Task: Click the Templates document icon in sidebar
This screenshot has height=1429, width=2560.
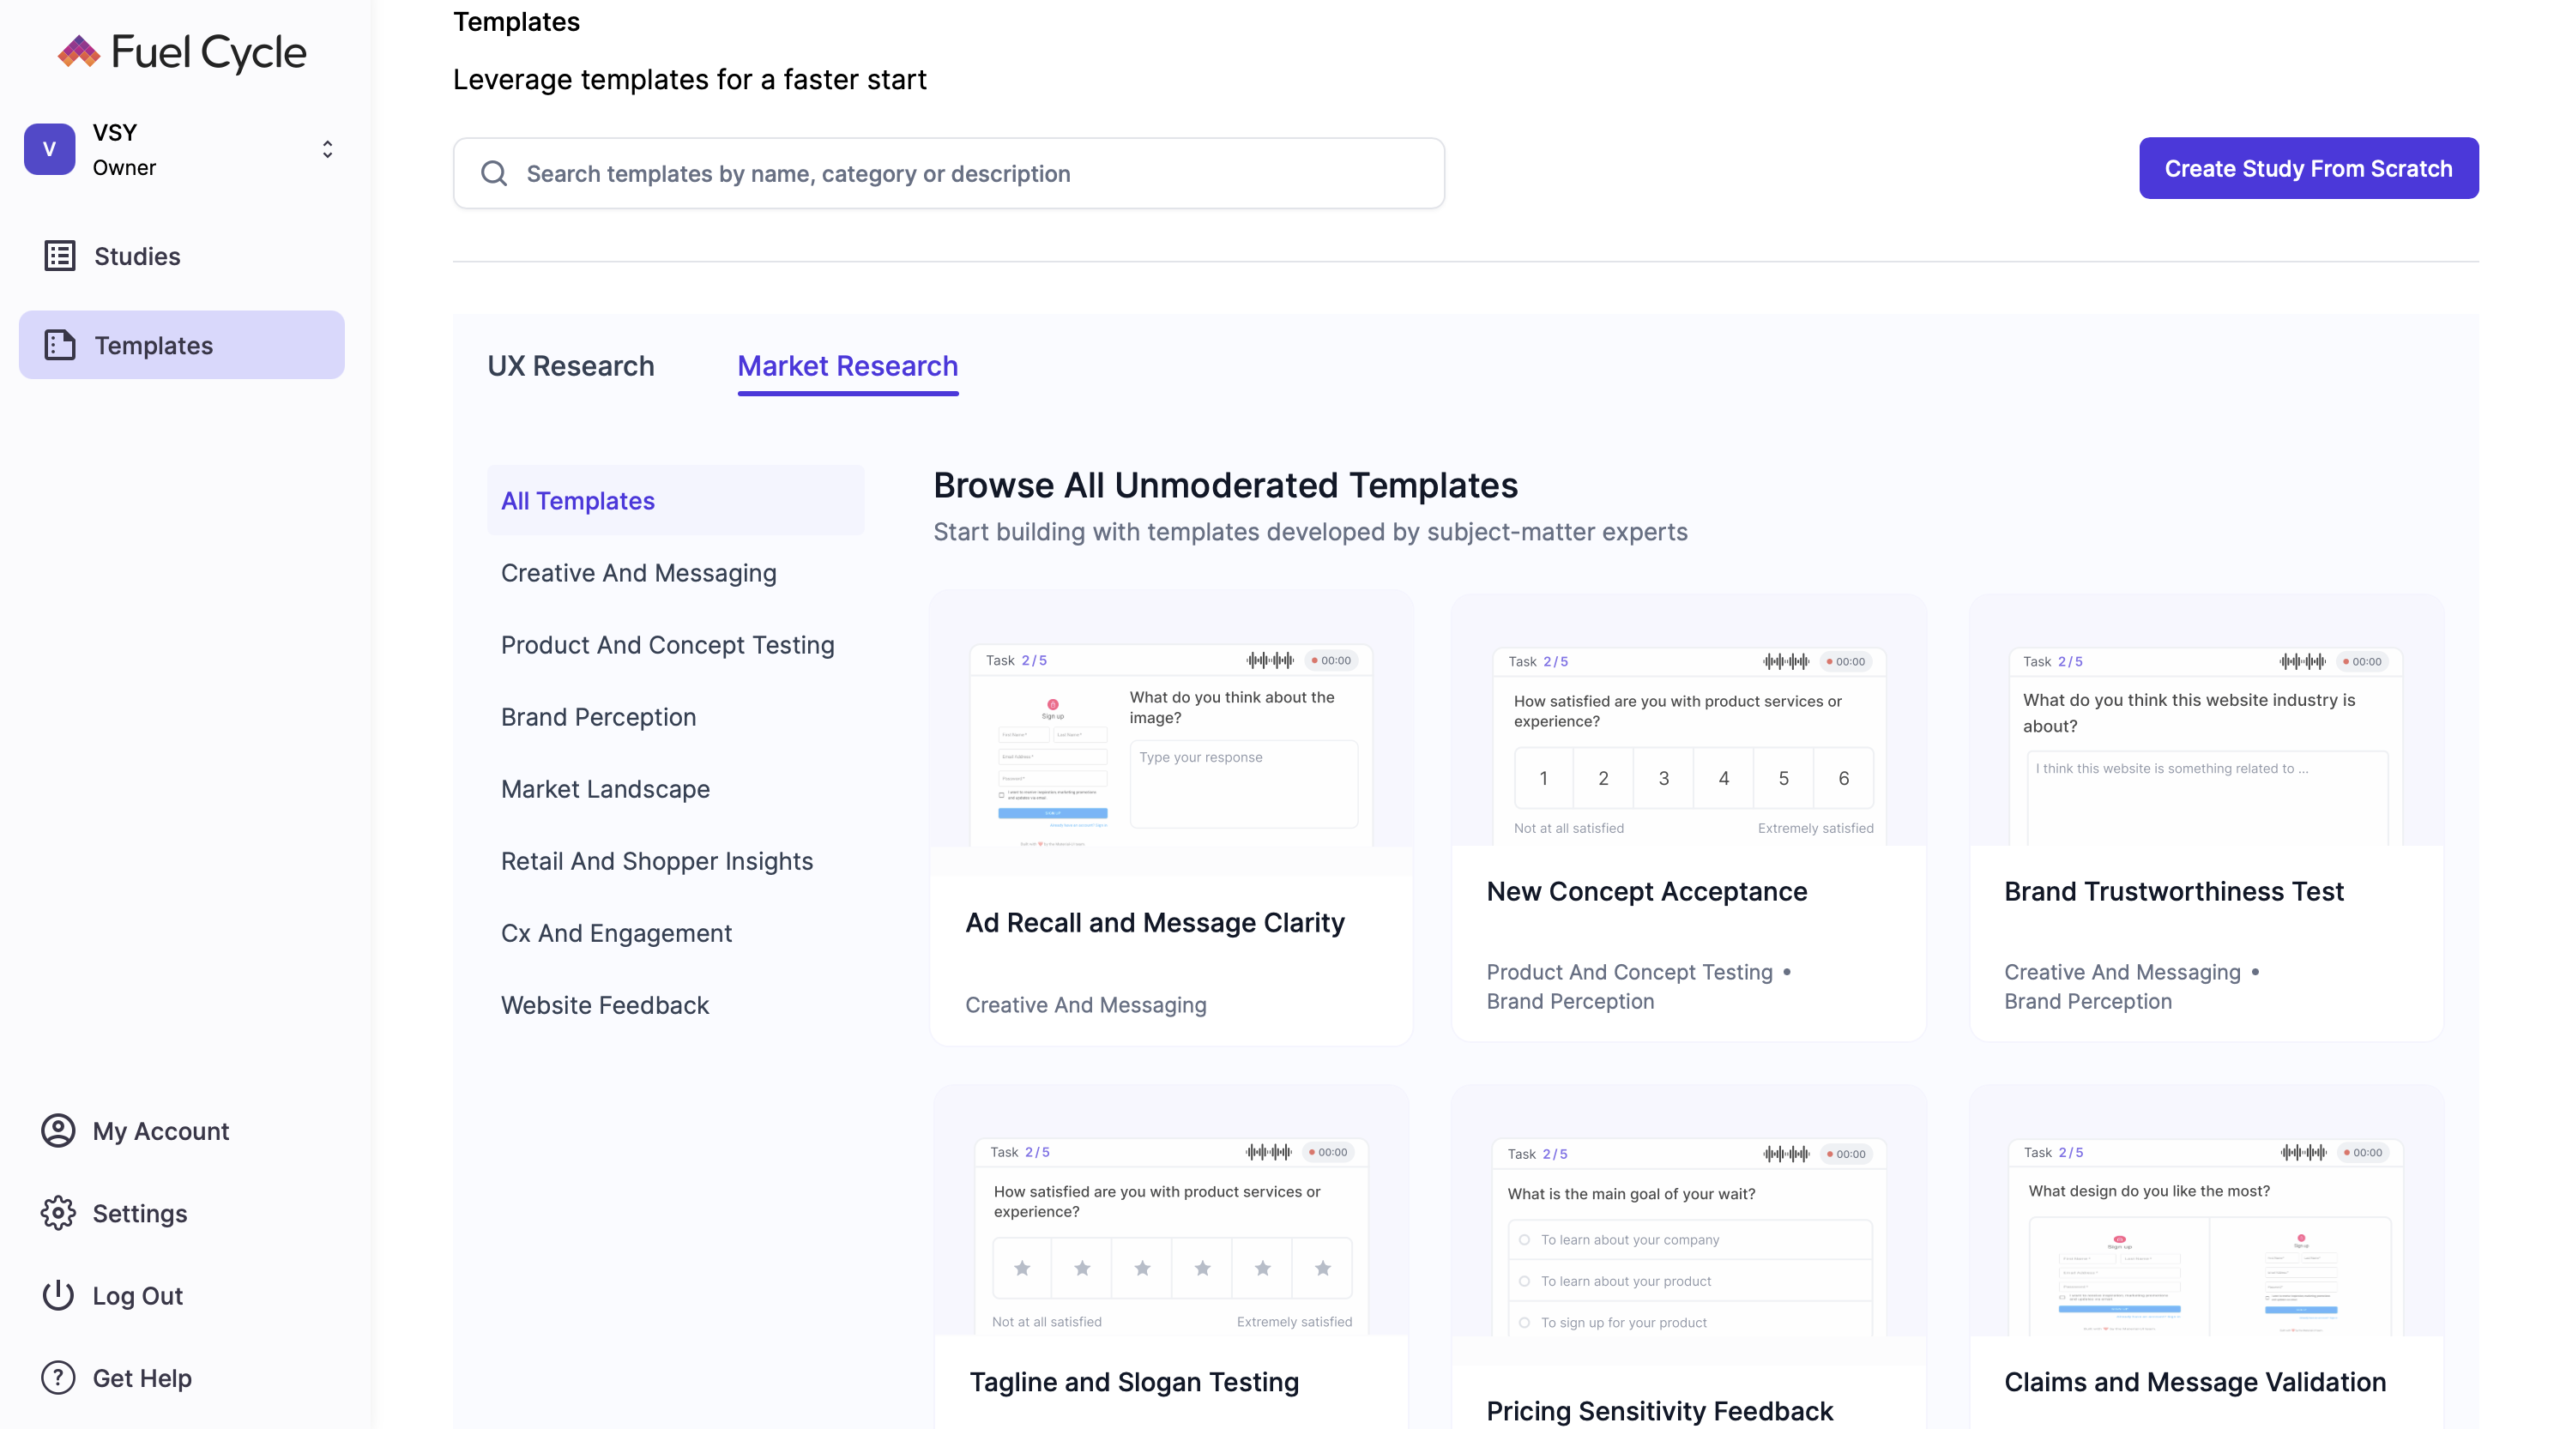Action: tap(59, 345)
